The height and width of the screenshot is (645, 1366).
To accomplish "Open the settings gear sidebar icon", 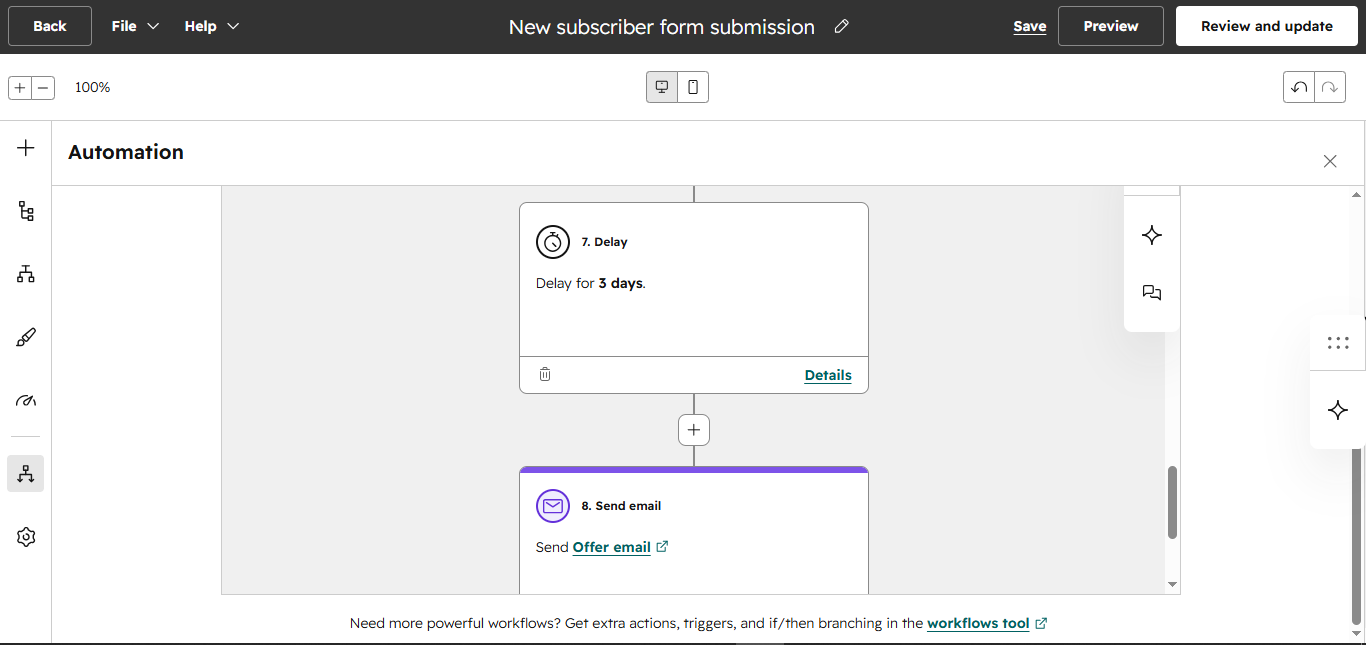I will point(26,537).
